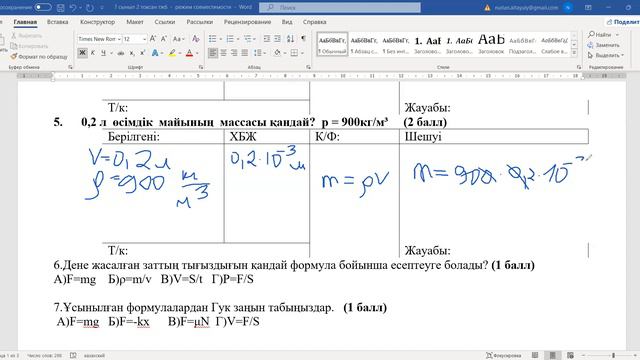Toggle Bold Ж formatting

82,53
